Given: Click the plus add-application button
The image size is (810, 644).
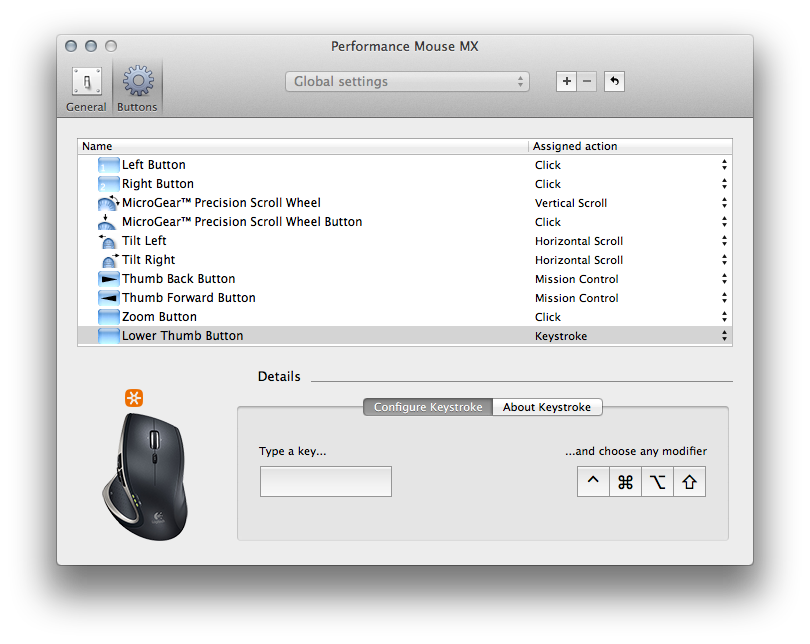Looking at the screenshot, I should click(567, 82).
